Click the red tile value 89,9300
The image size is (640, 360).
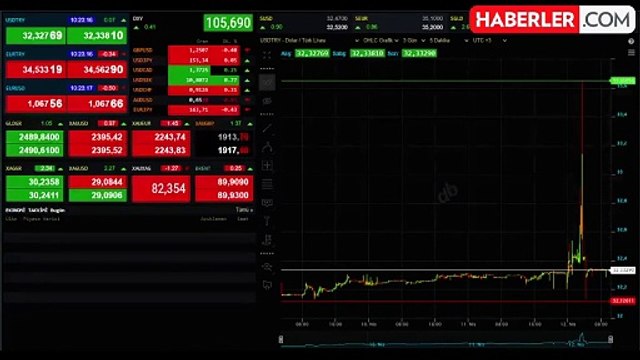pos(224,195)
